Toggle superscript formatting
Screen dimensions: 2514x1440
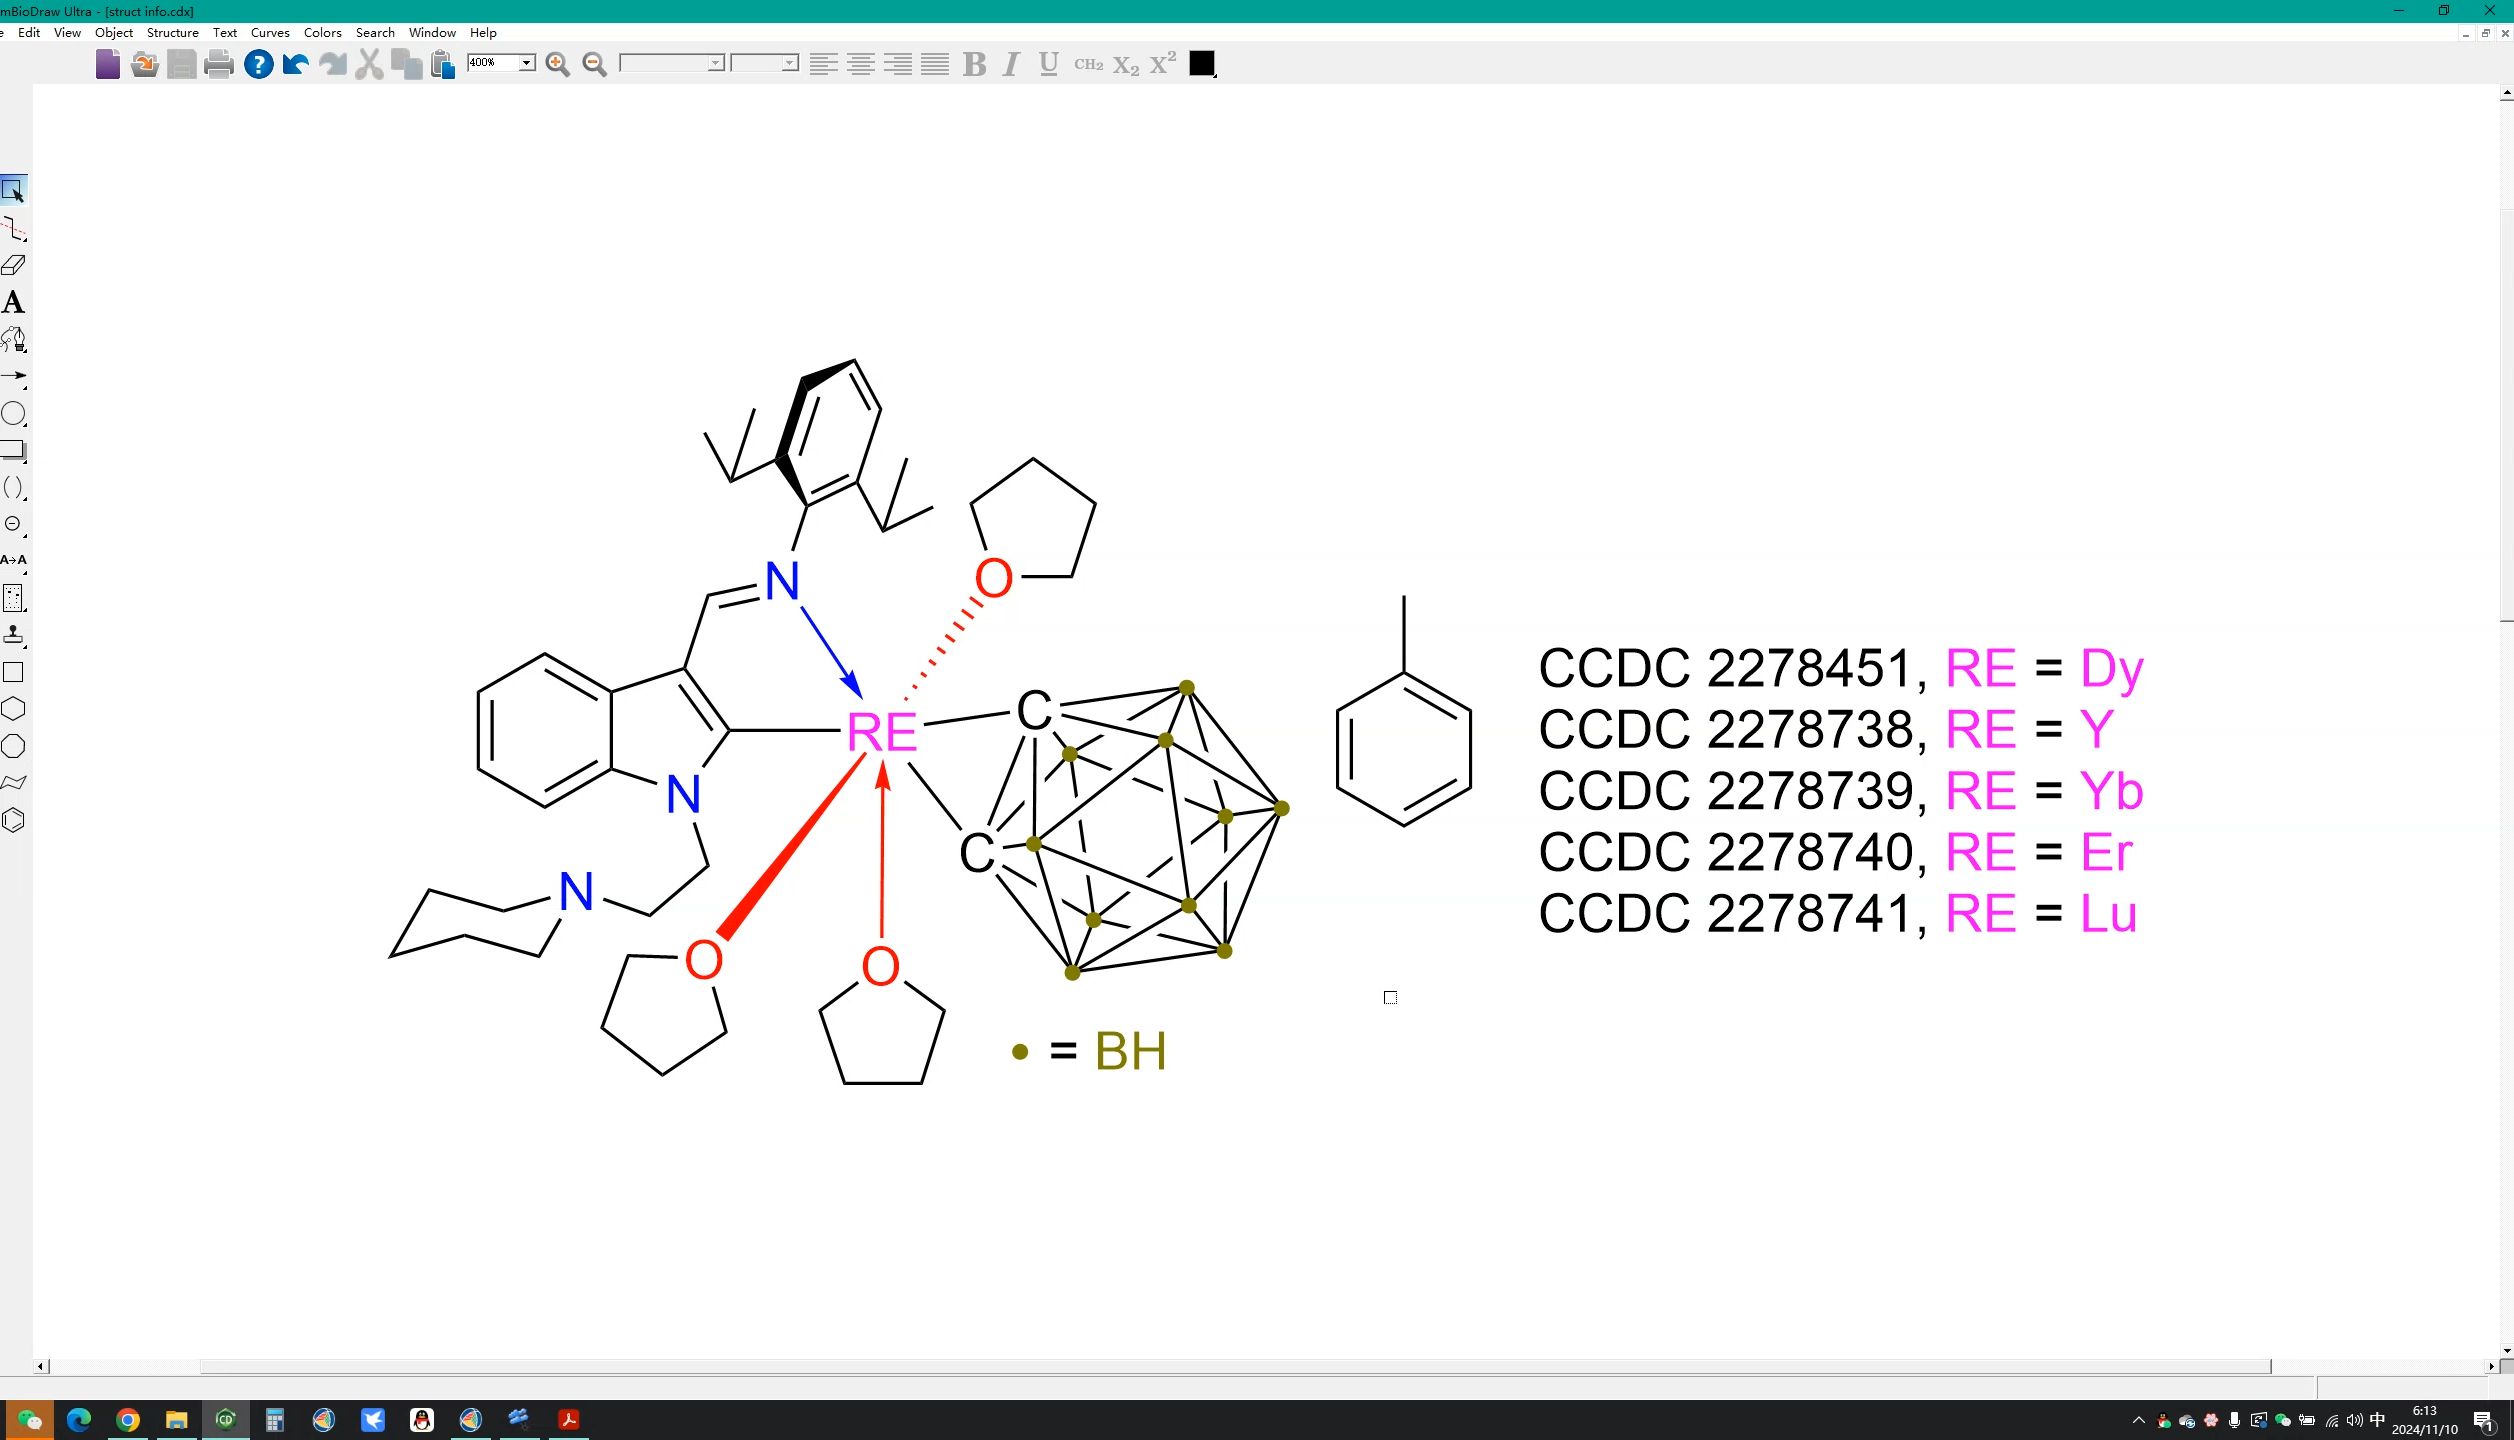(1163, 64)
